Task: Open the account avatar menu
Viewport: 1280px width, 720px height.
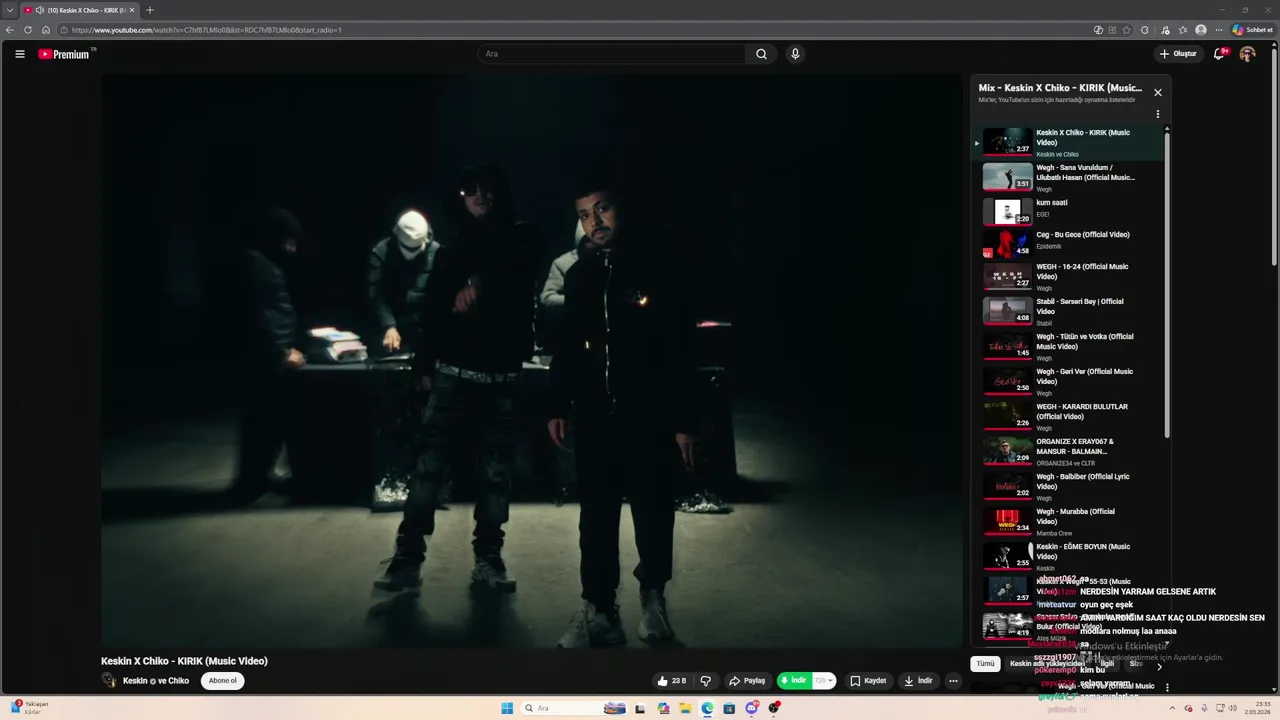Action: point(1247,54)
